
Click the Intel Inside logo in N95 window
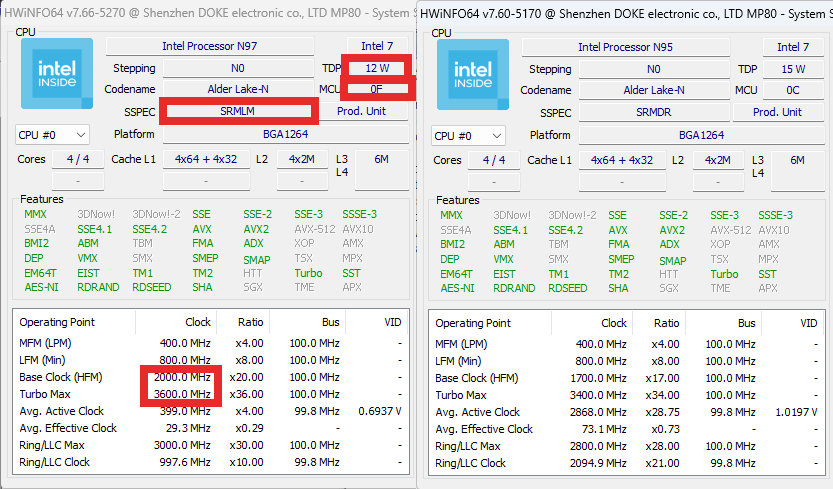click(x=473, y=74)
